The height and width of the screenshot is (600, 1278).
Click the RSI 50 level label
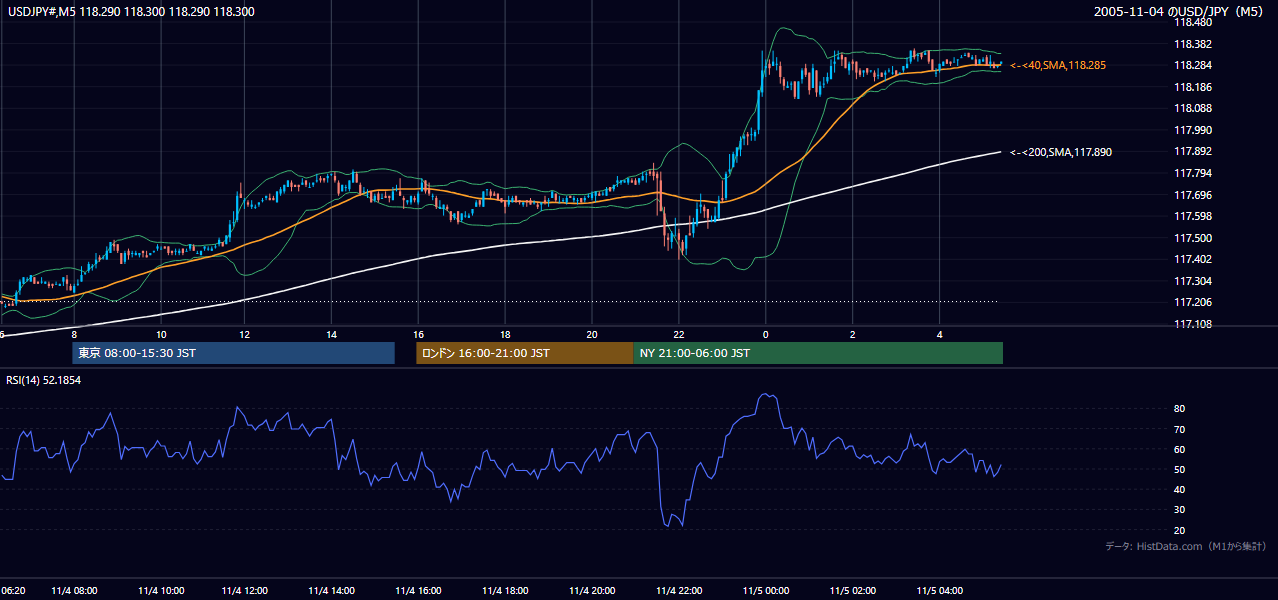(1179, 469)
